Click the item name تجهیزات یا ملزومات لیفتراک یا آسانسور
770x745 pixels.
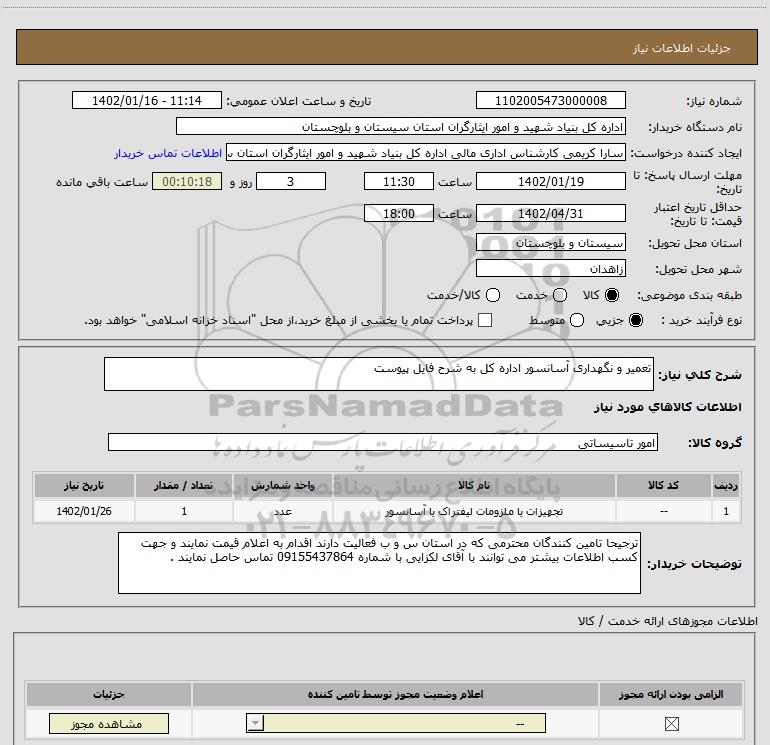click(x=474, y=511)
